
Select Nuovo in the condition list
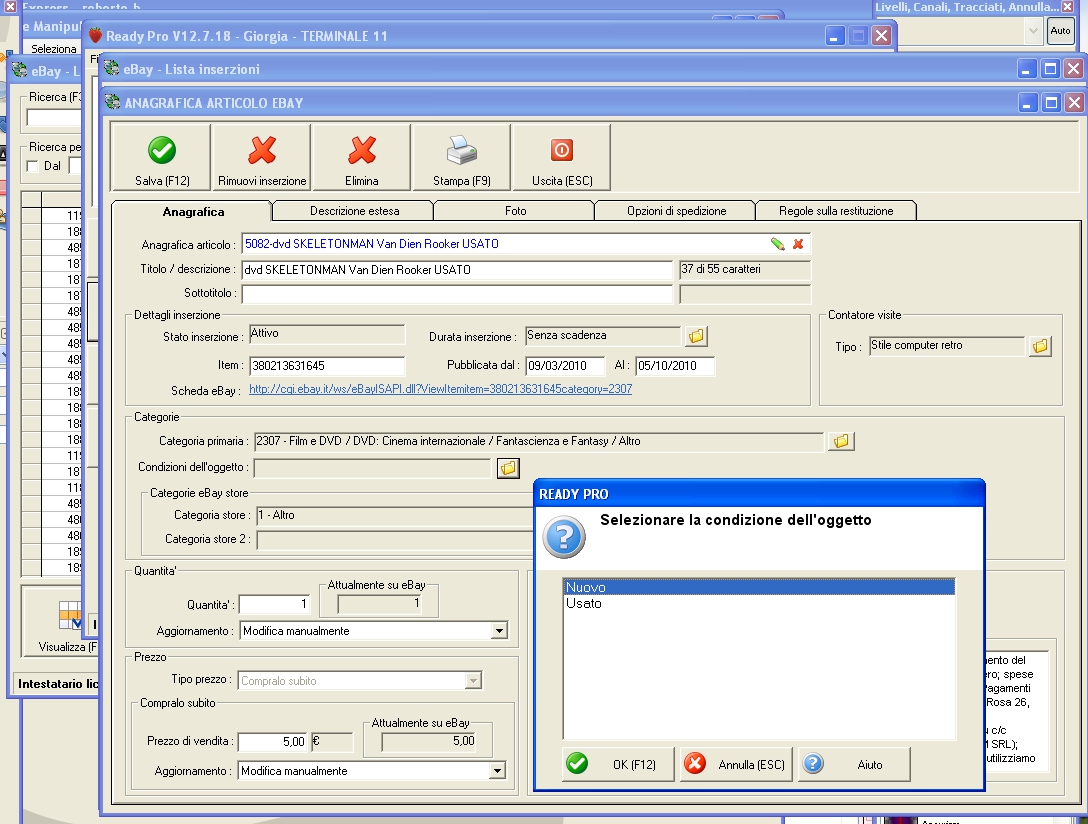pyautogui.click(x=759, y=587)
